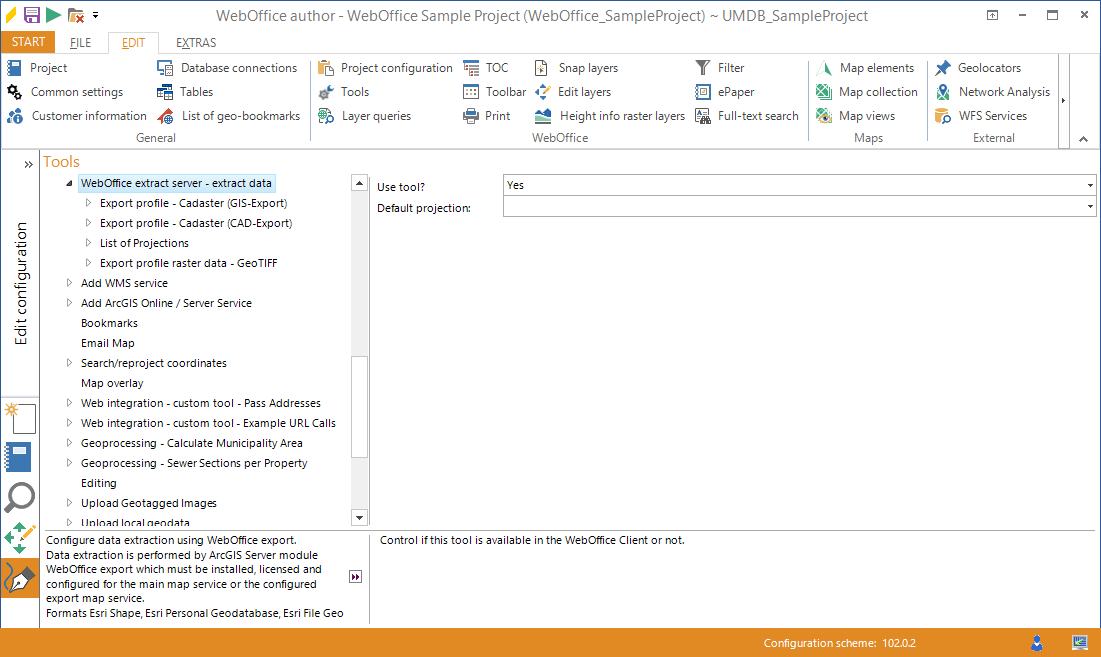
Task: Select the Print tool in WebOffice group
Action: [488, 115]
